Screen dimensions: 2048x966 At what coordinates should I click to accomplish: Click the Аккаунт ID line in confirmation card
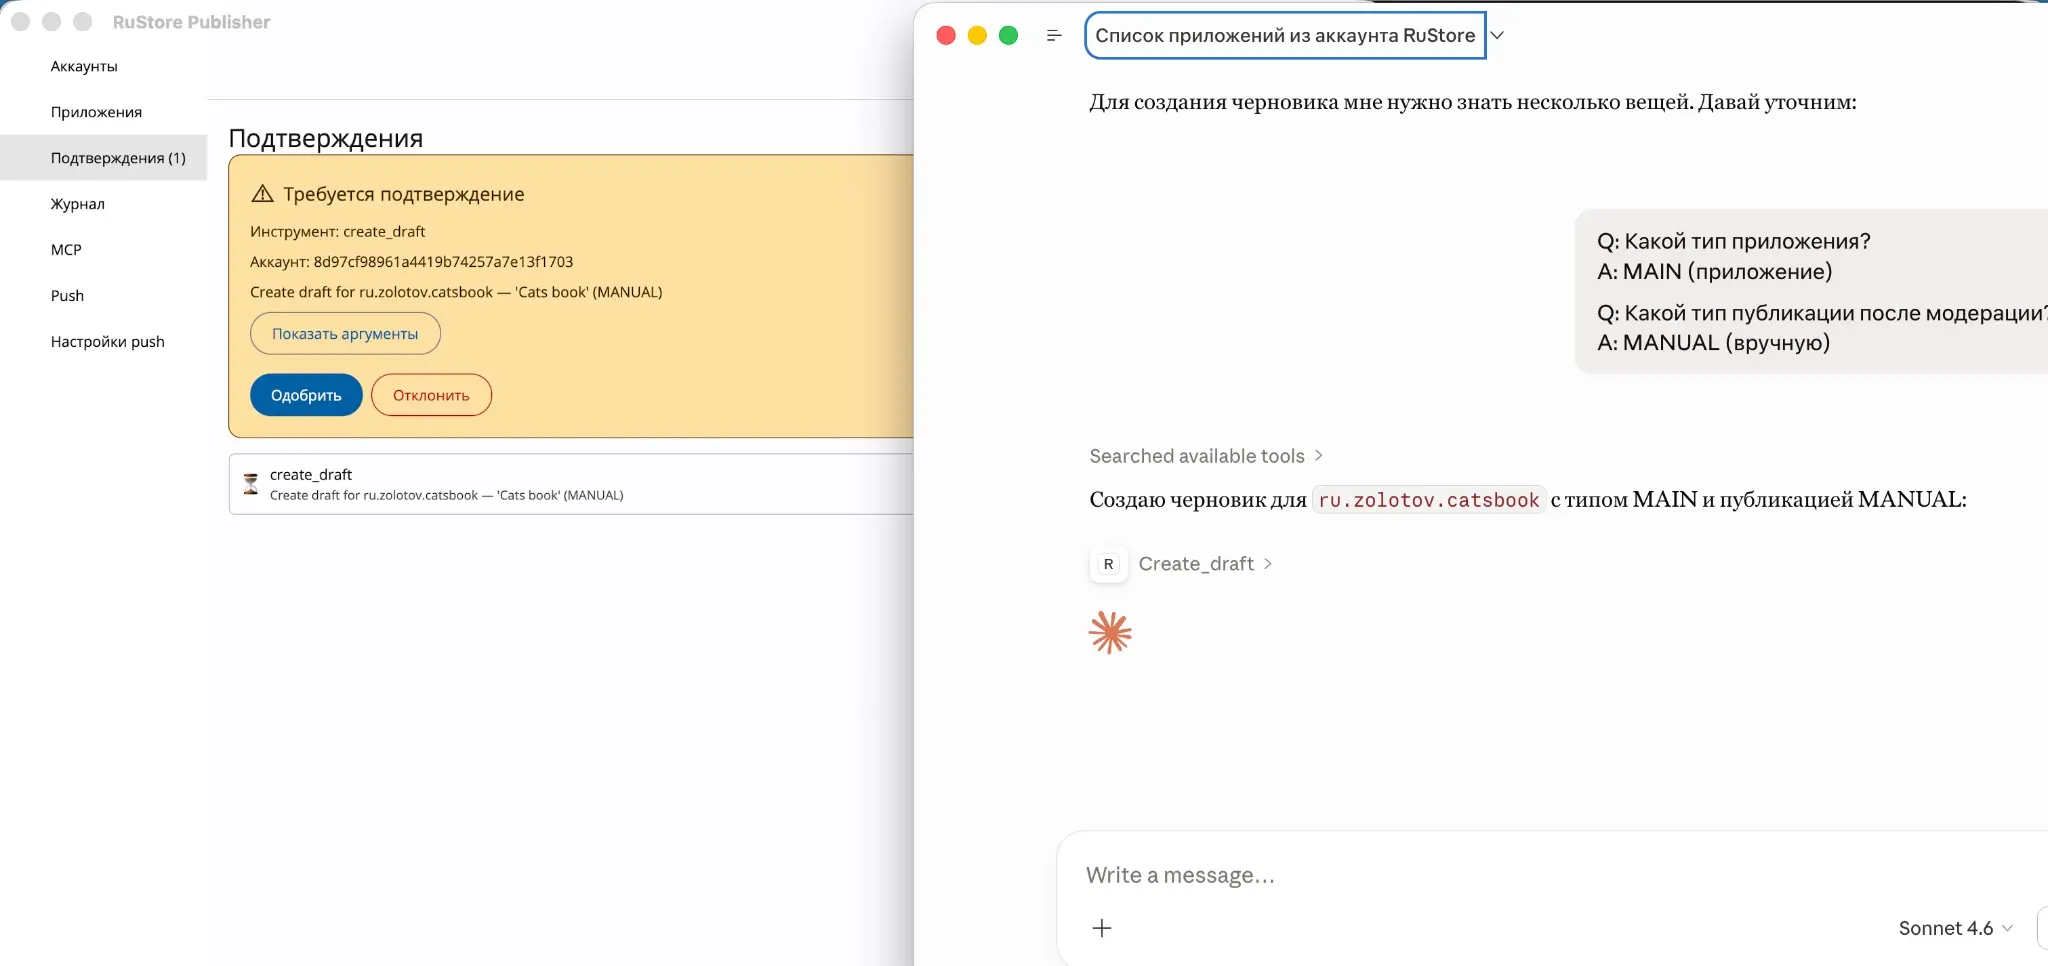pos(412,262)
